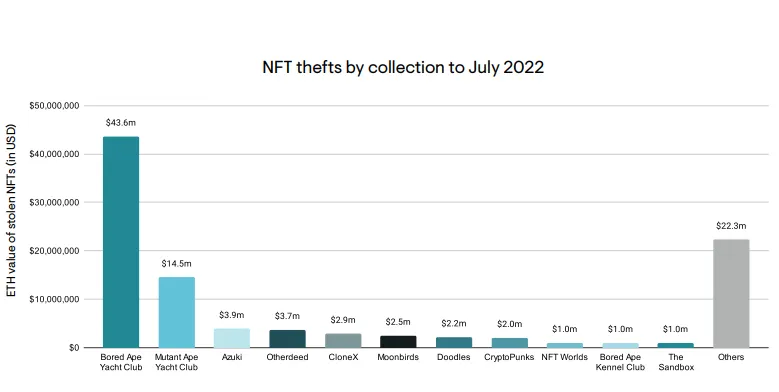The width and height of the screenshot is (779, 392).
Task: Click the grey CloneX bar
Action: pos(343,340)
